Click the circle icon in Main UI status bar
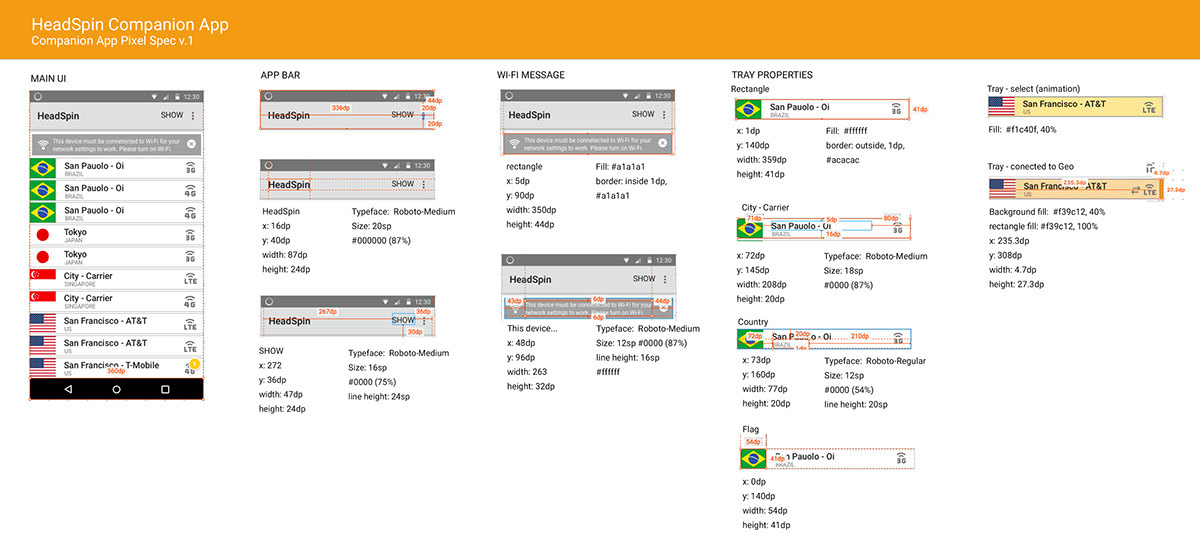The height and width of the screenshot is (542, 1200). tap(37, 97)
